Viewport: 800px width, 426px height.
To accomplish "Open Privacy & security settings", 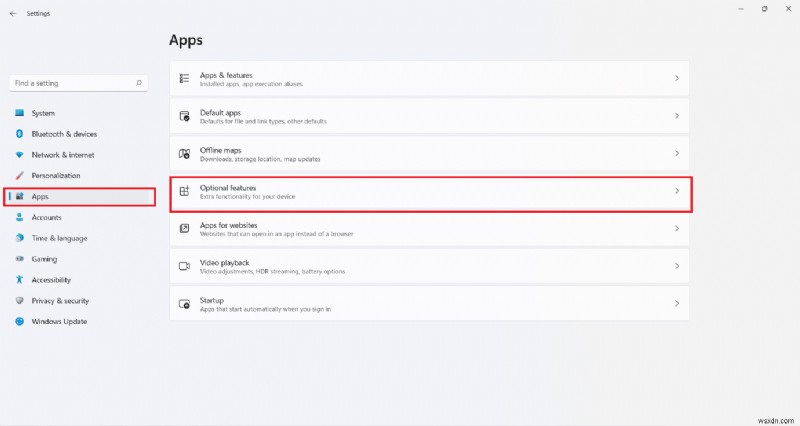I will click(x=60, y=300).
